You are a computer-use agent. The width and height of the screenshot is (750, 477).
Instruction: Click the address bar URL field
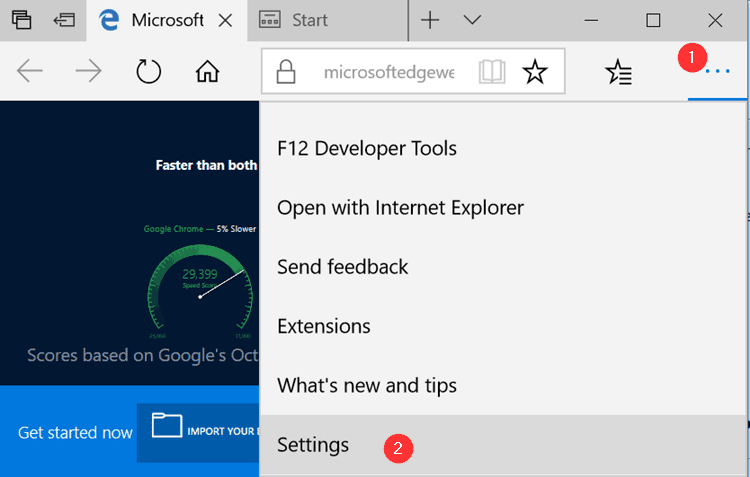(388, 72)
